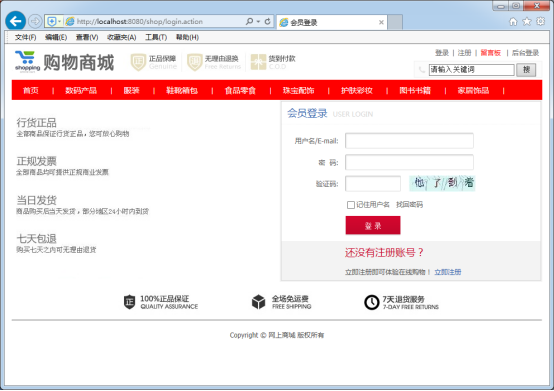Click the Copyright 网上商城 版权所有 text
The width and height of the screenshot is (554, 391).
click(277, 335)
